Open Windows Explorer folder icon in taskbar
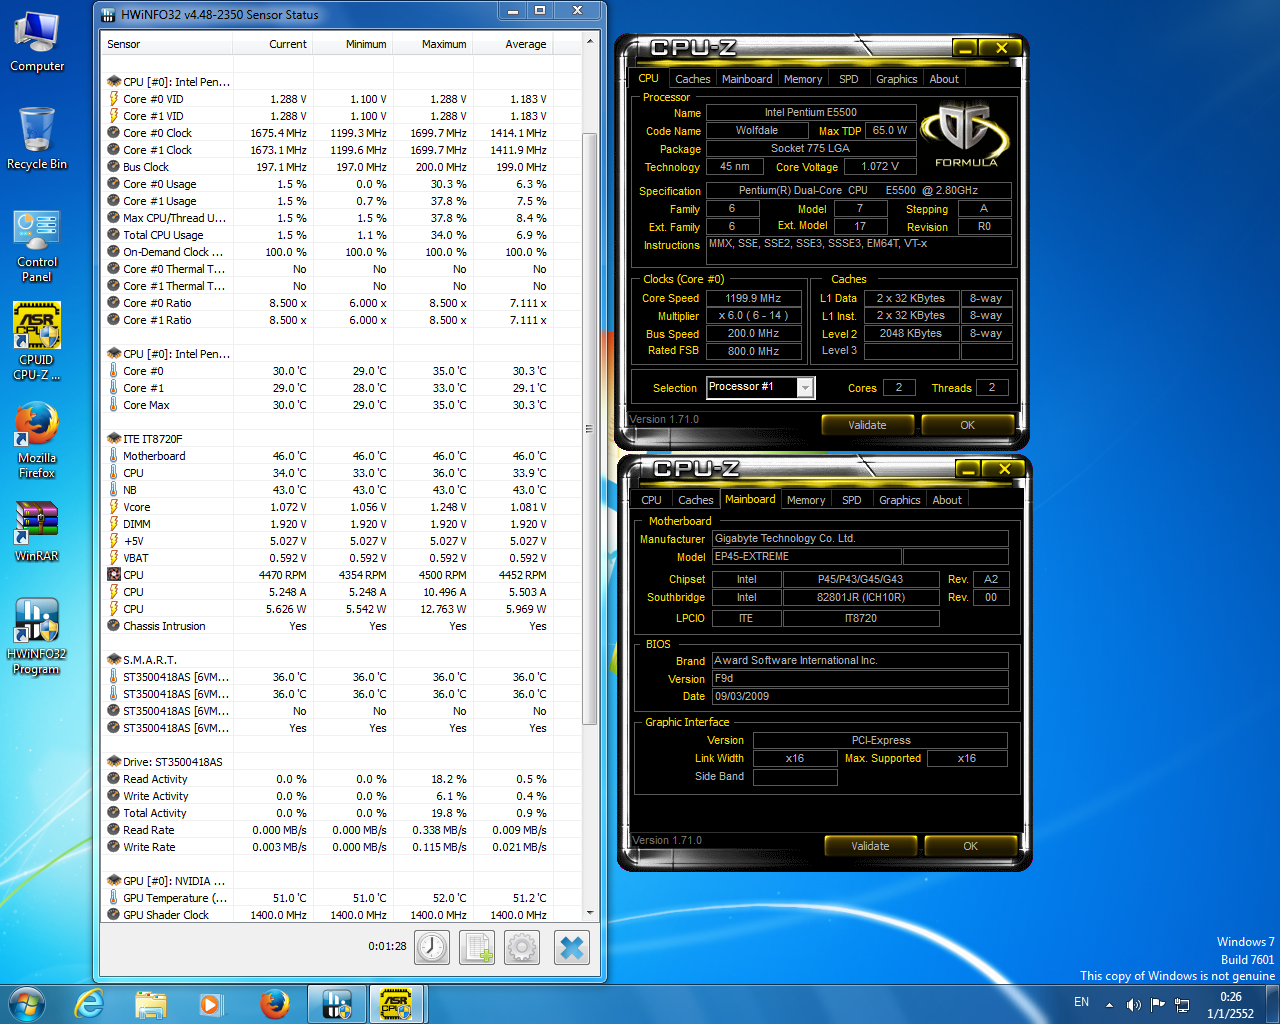This screenshot has height=1024, width=1280. pos(151,1003)
